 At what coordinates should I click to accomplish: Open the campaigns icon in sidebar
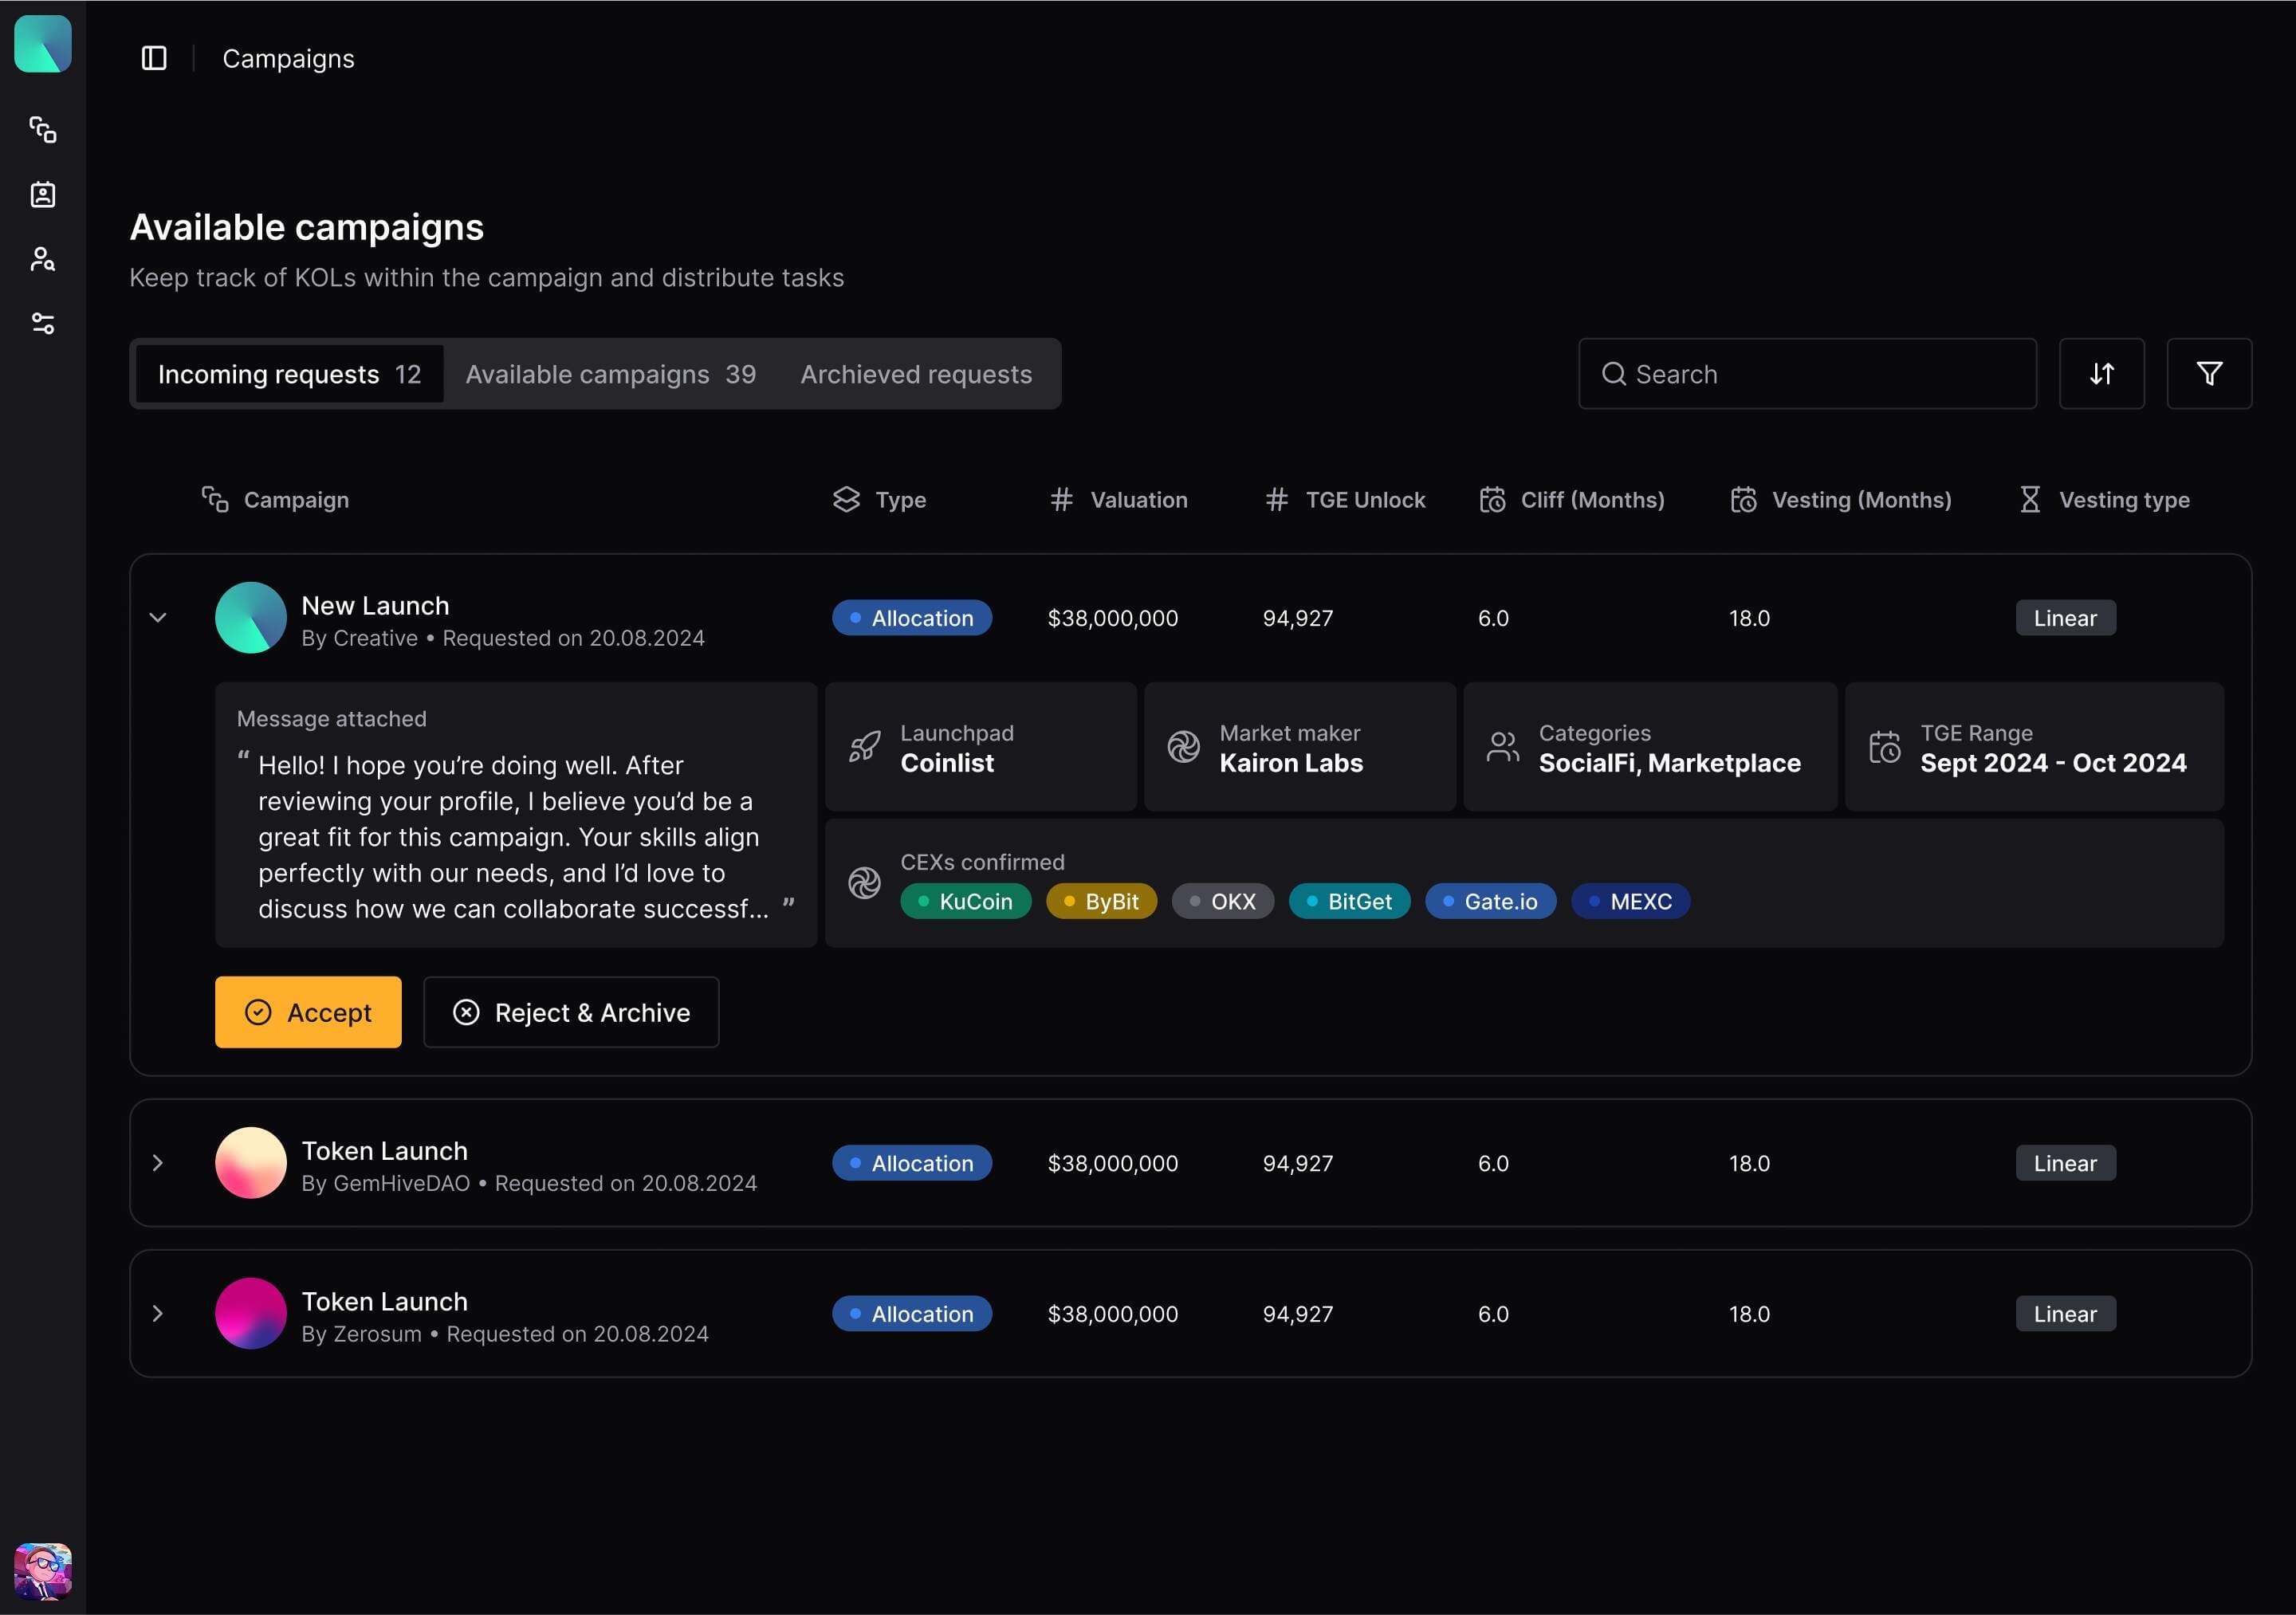coord(43,129)
